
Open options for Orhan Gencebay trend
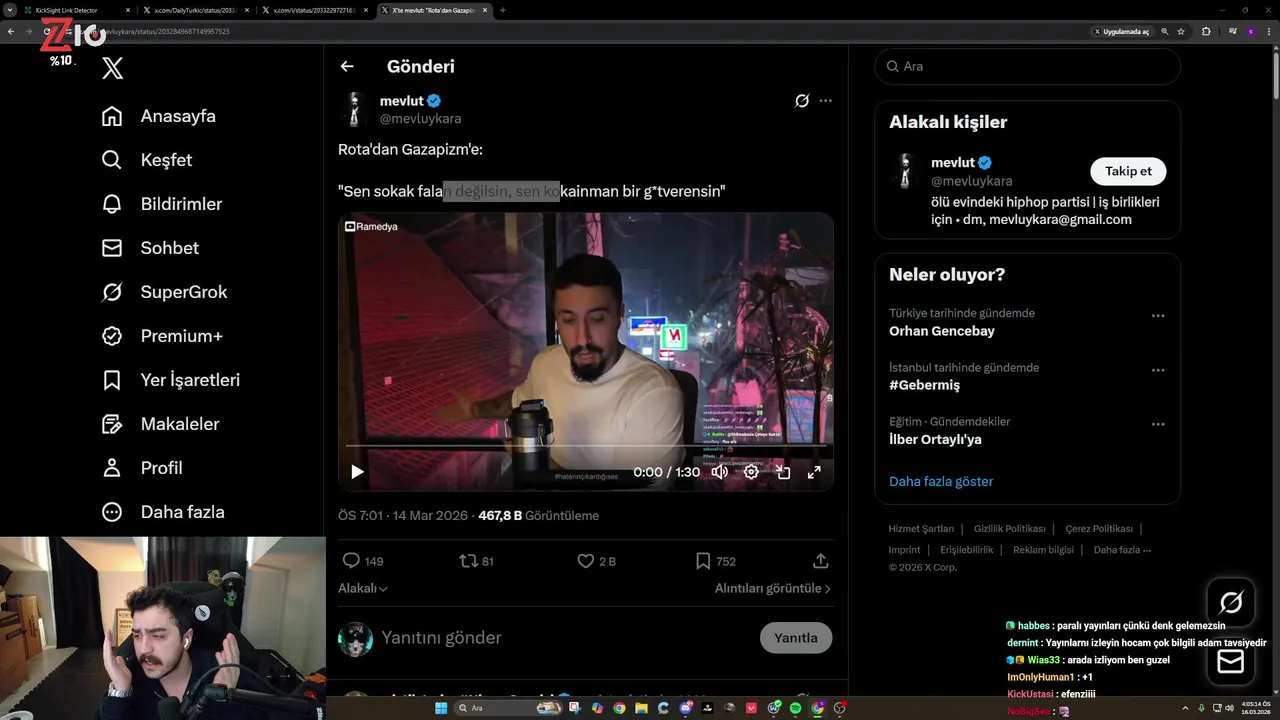point(1158,316)
